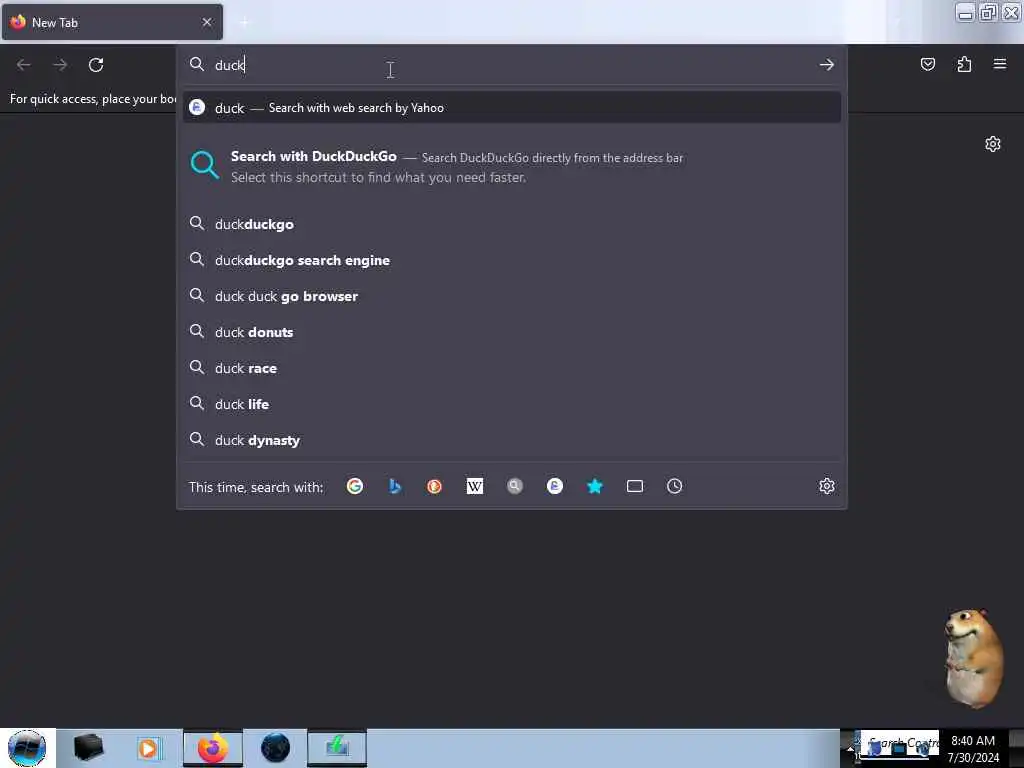Pick the duck donuts suggestion
Image resolution: width=1024 pixels, height=768 pixels.
pyautogui.click(x=511, y=332)
